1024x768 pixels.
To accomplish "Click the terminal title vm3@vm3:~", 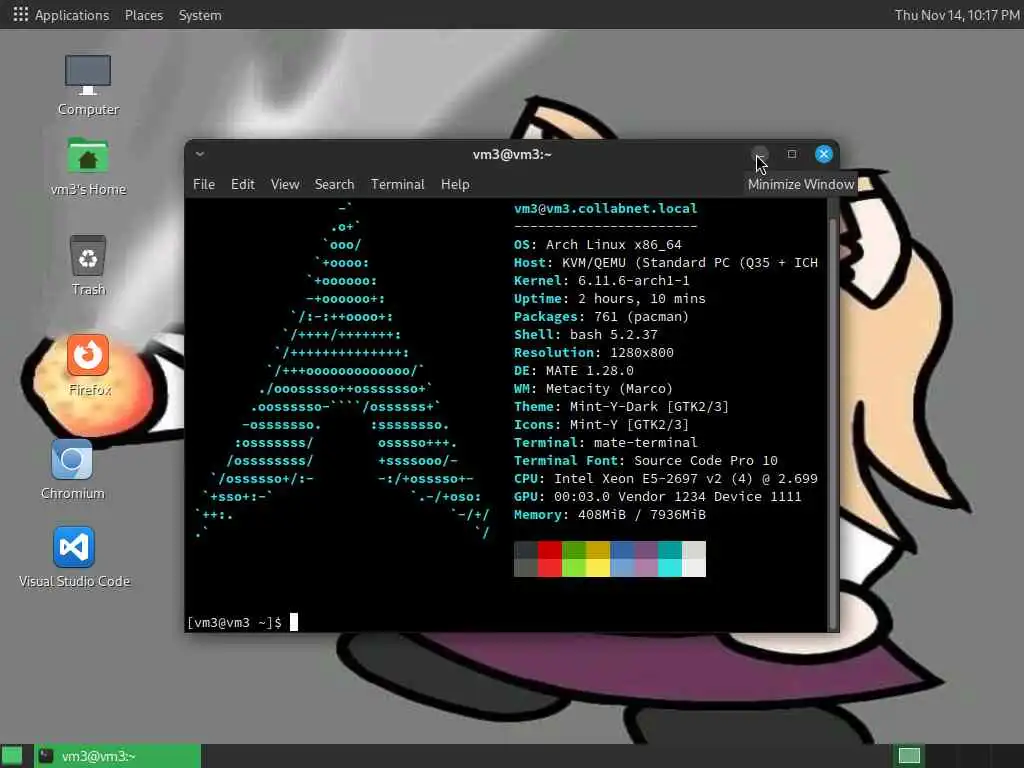I will point(512,154).
